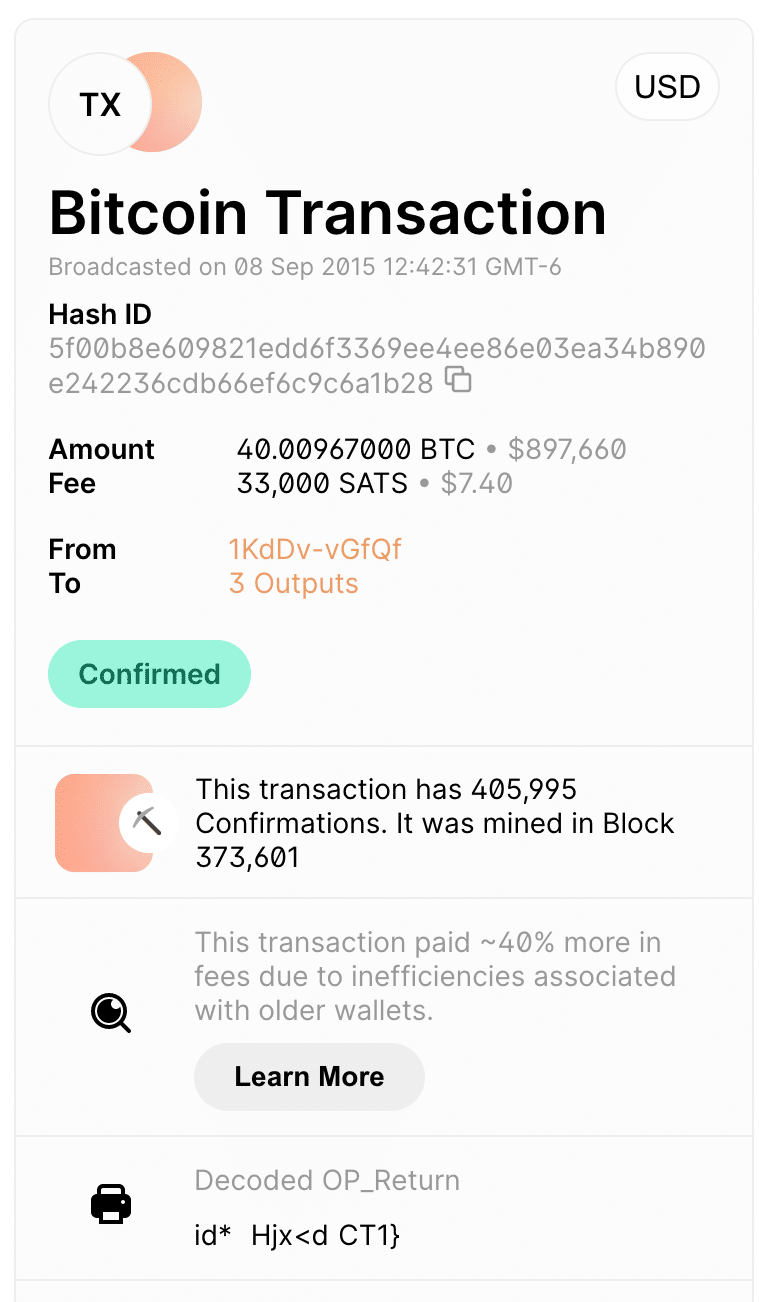Click the 33,000 SATS fee value
This screenshot has width=772, height=1302.
[322, 484]
